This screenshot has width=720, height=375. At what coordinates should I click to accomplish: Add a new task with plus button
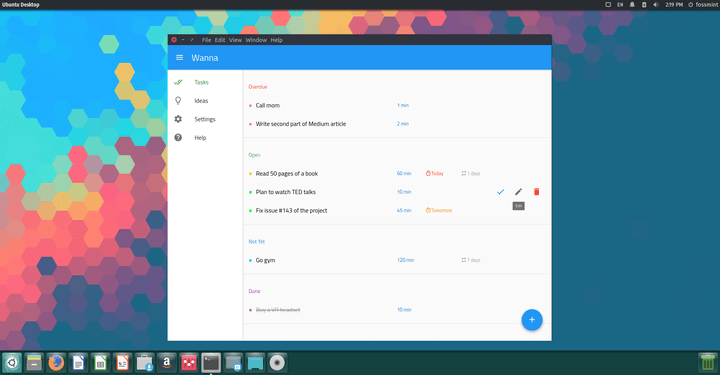(x=532, y=320)
